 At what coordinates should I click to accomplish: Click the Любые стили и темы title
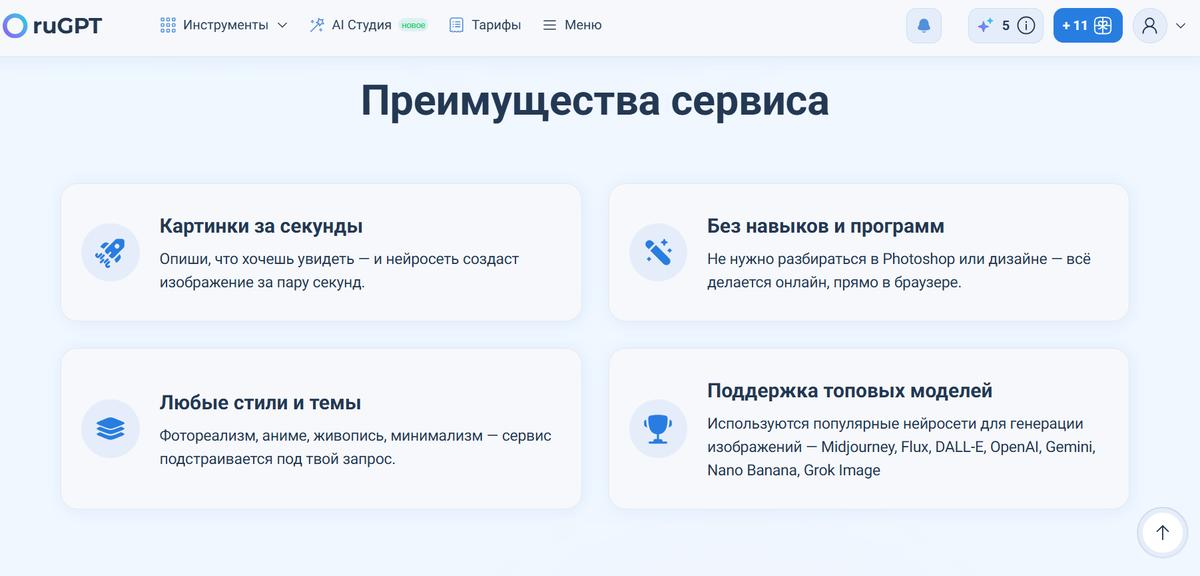point(260,403)
